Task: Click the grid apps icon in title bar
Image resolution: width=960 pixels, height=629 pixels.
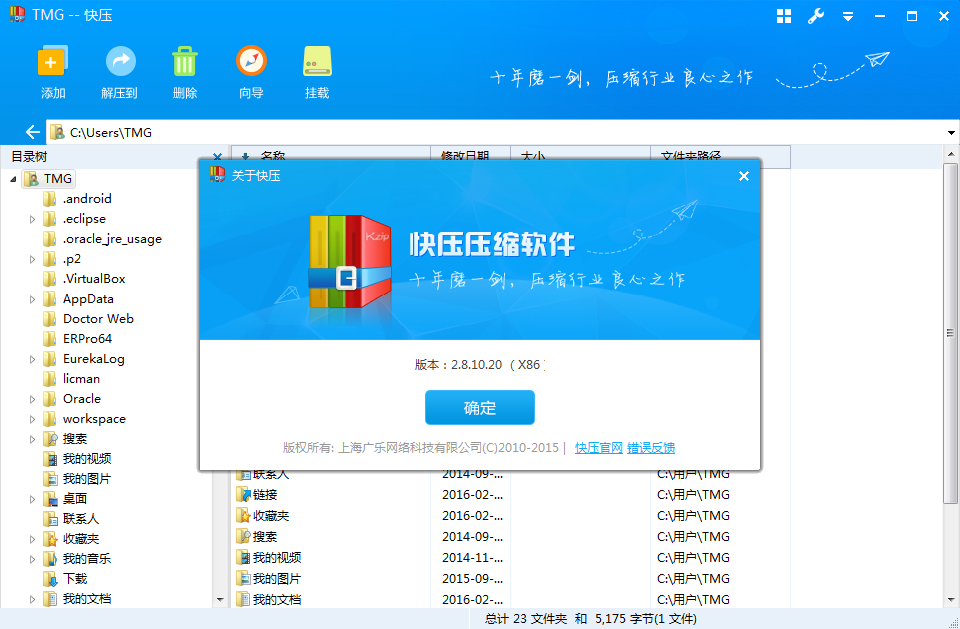Action: pyautogui.click(x=784, y=16)
